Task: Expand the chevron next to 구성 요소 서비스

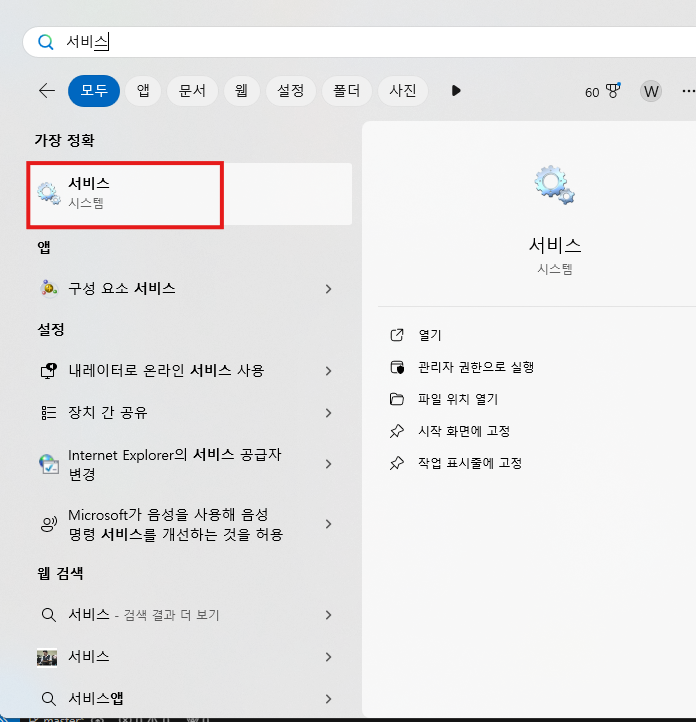Action: 328,289
